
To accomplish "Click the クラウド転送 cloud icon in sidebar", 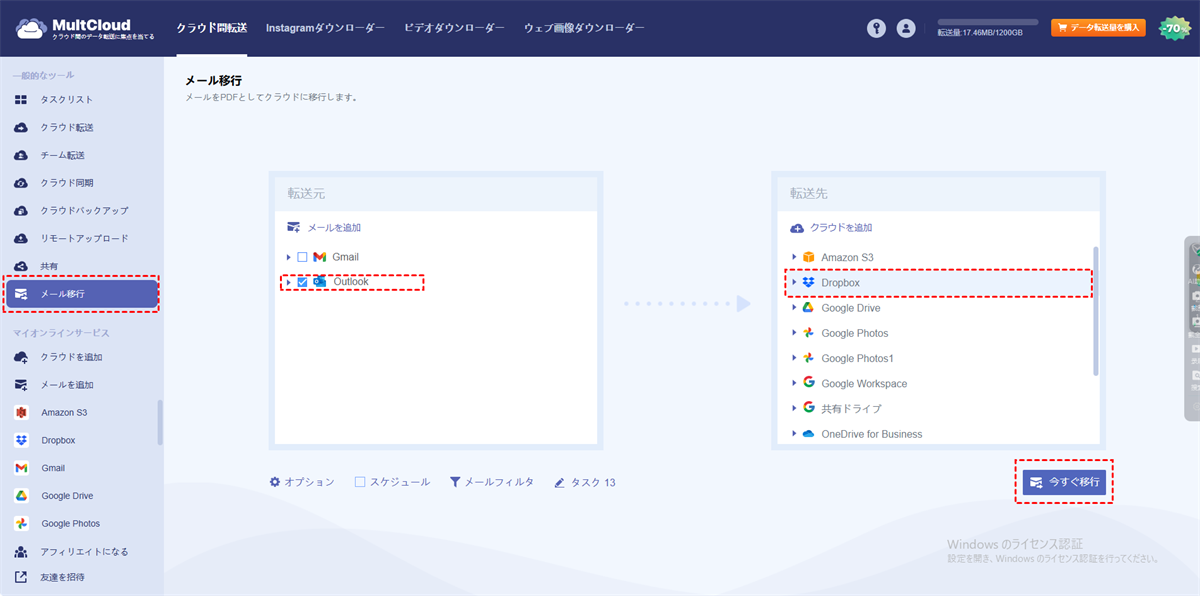I will pos(21,128).
